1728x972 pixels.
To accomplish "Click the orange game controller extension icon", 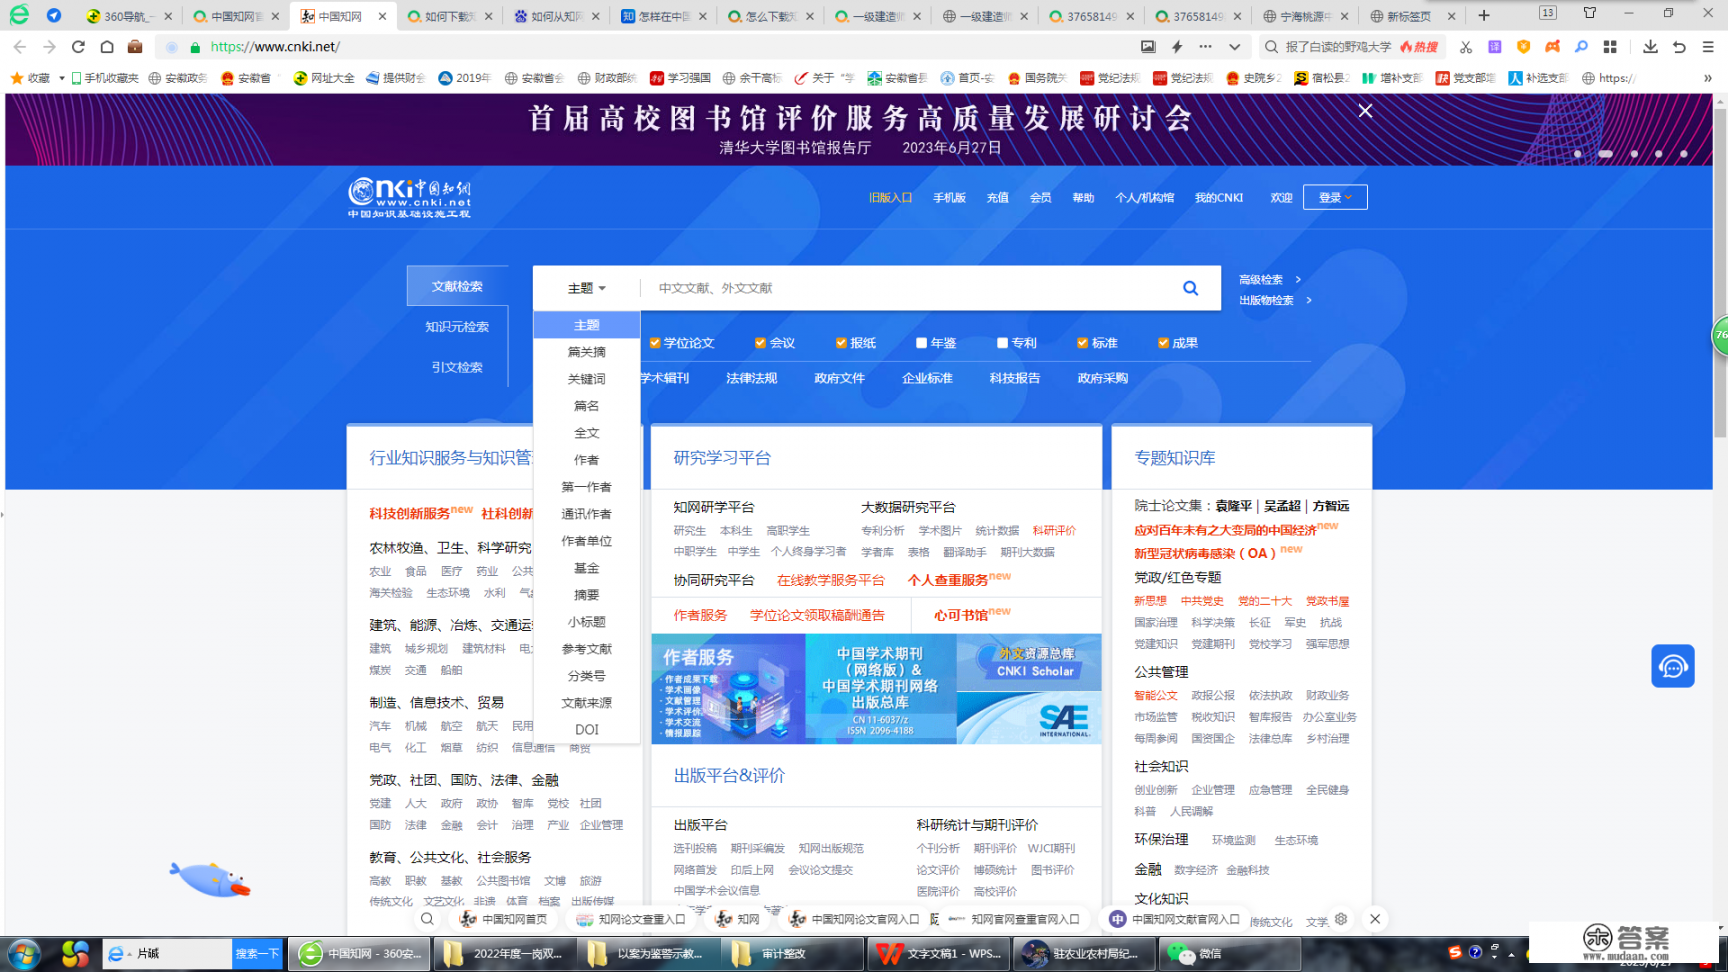I will pyautogui.click(x=1552, y=47).
